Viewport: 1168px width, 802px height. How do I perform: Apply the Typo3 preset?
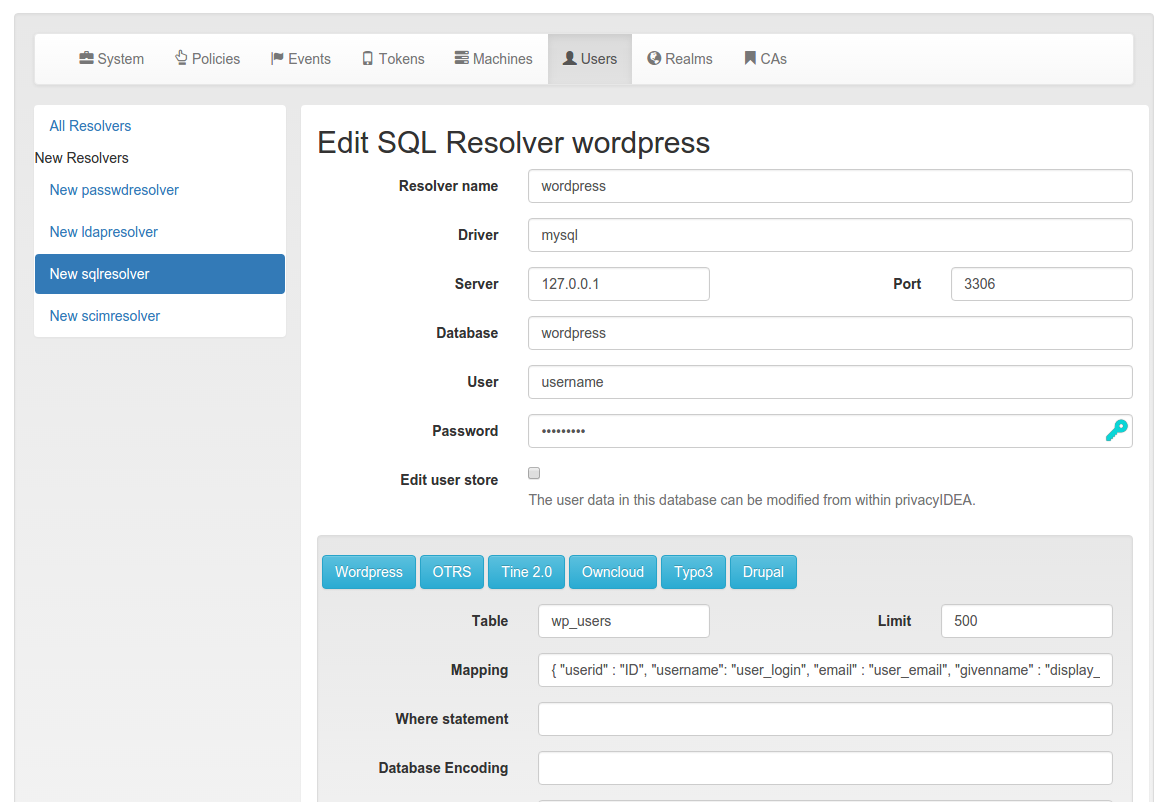click(x=693, y=572)
